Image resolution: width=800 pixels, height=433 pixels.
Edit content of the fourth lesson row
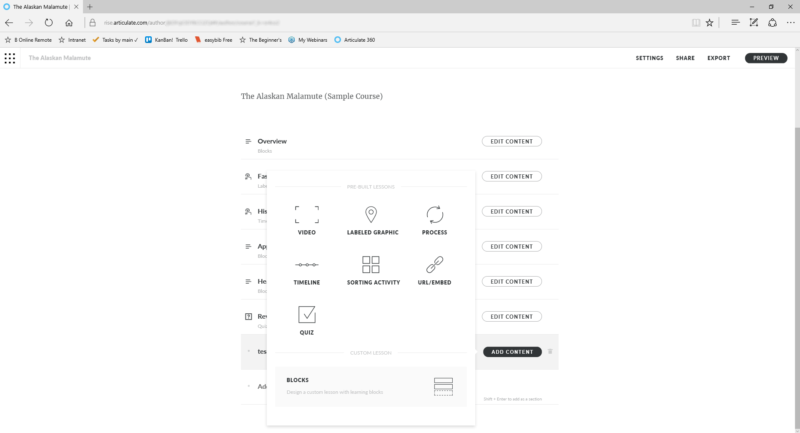coord(512,246)
